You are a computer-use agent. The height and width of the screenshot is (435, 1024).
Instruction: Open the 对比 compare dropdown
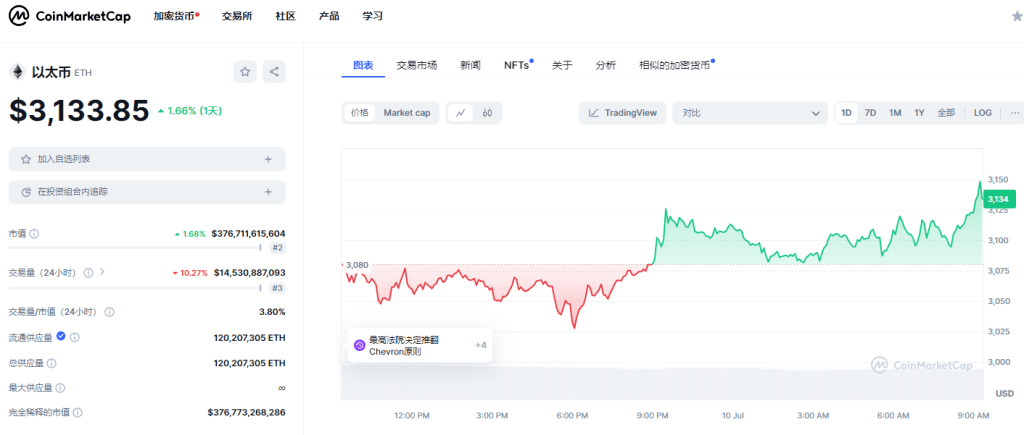pyautogui.click(x=749, y=113)
